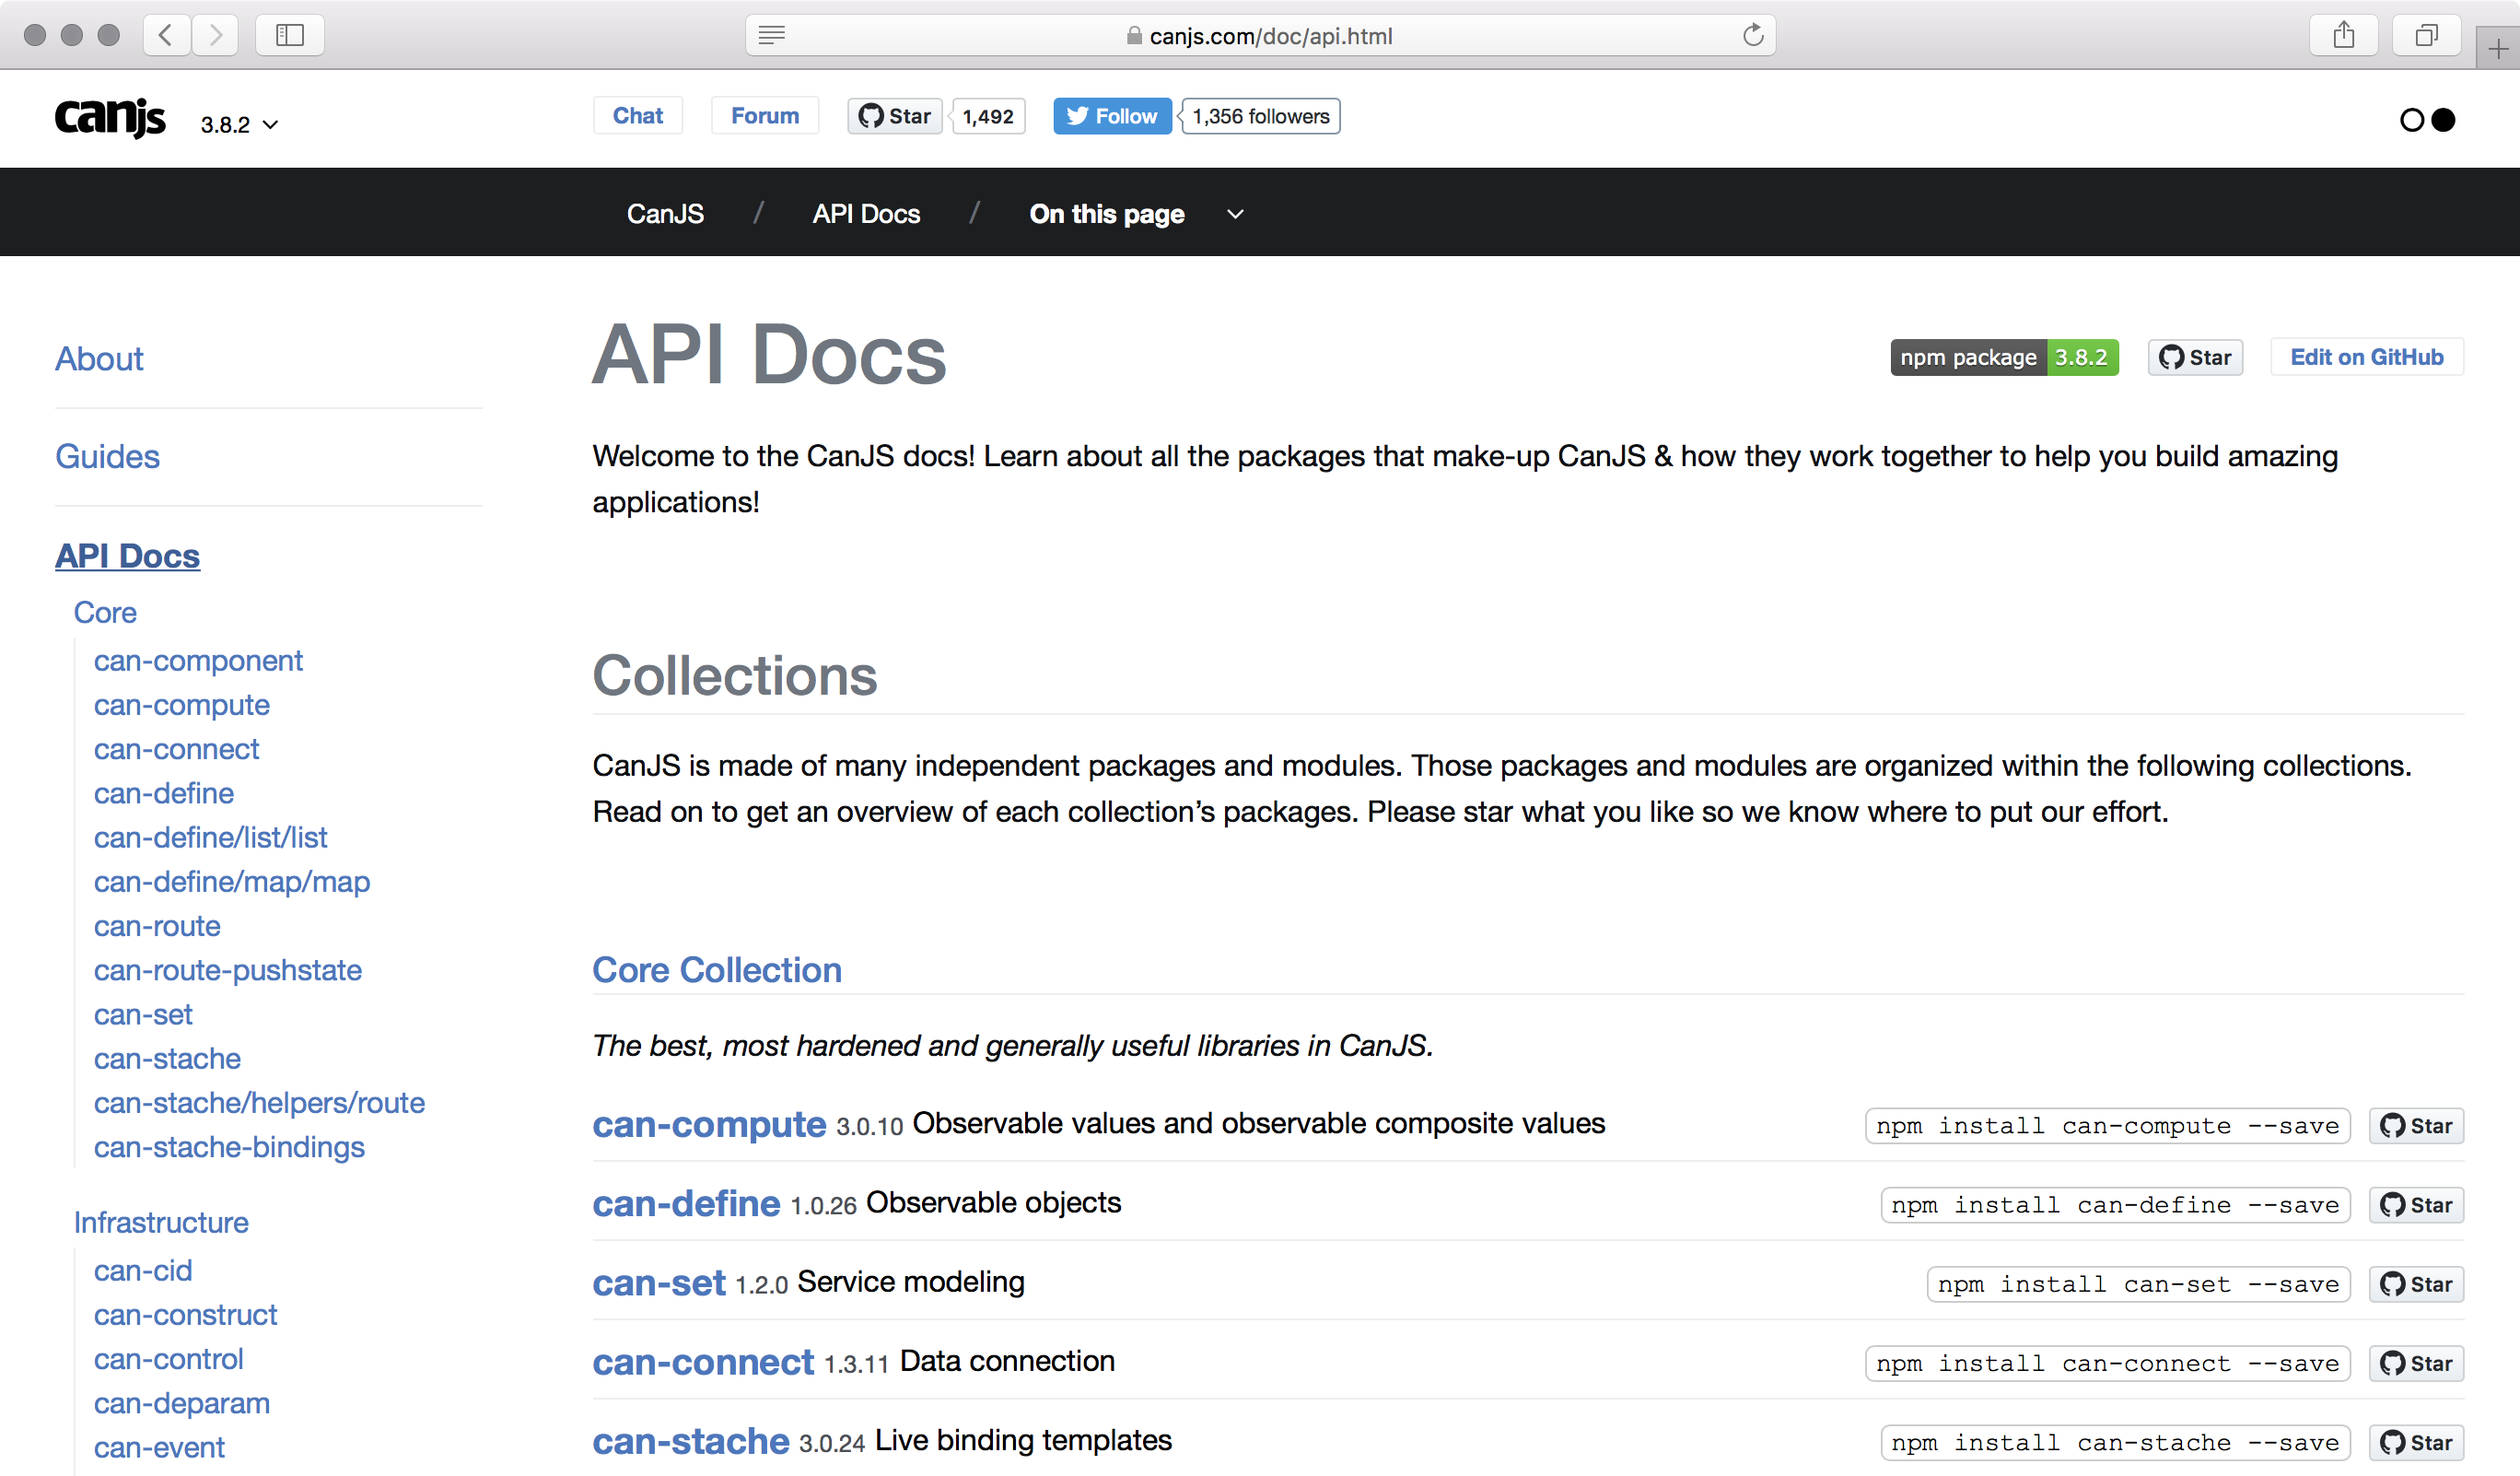Open can-set package heading link

(659, 1283)
